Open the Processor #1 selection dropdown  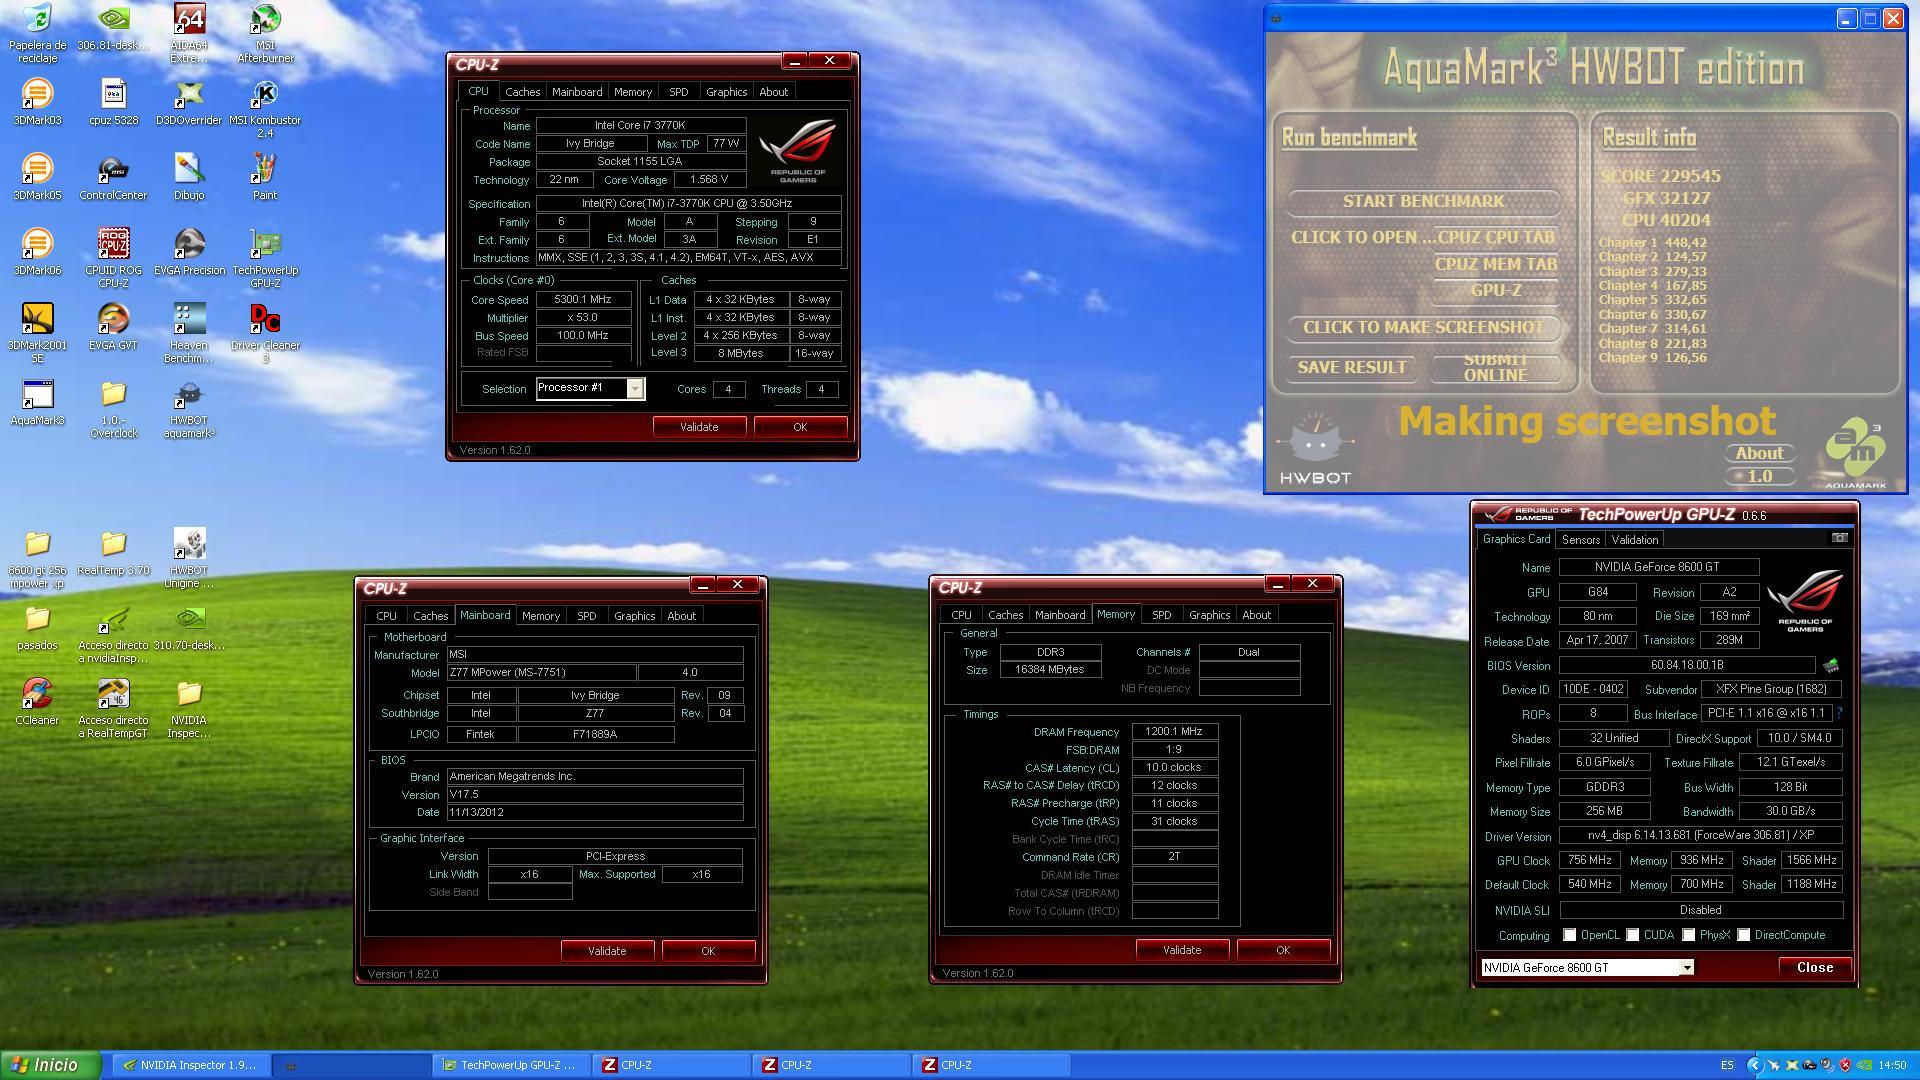coord(634,389)
